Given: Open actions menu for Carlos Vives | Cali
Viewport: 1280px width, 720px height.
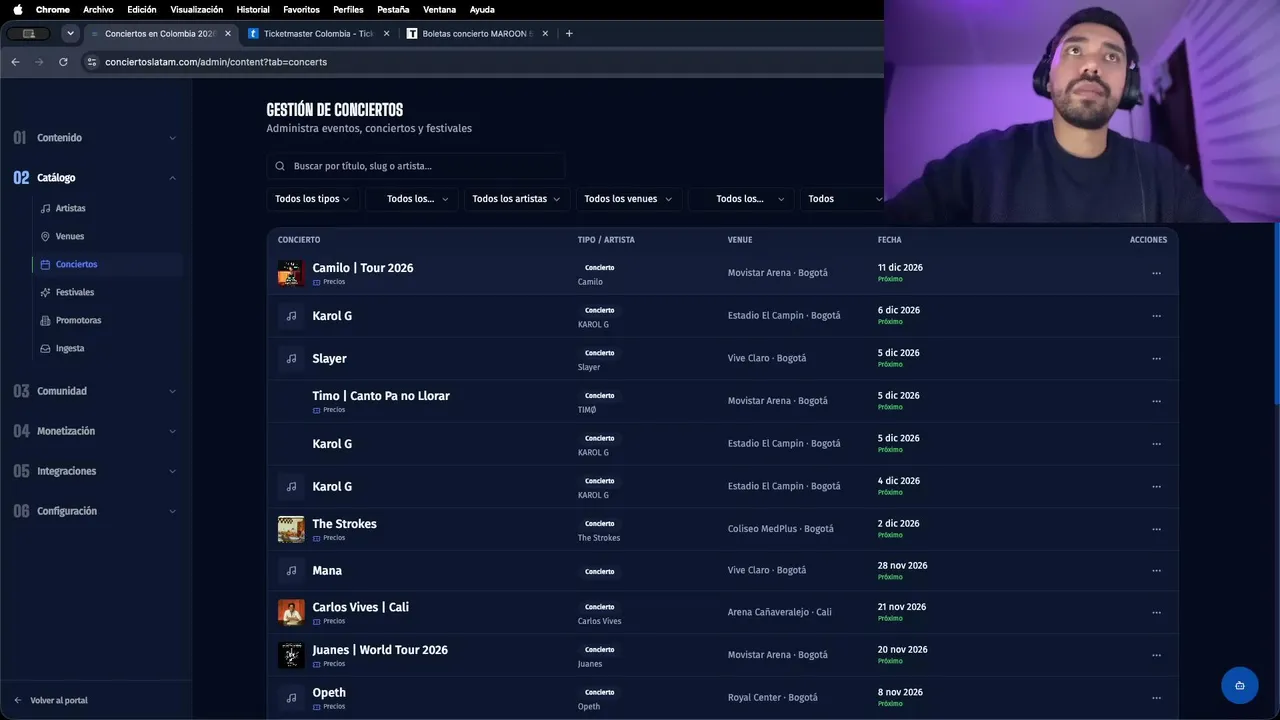Looking at the screenshot, I should 1156,613.
